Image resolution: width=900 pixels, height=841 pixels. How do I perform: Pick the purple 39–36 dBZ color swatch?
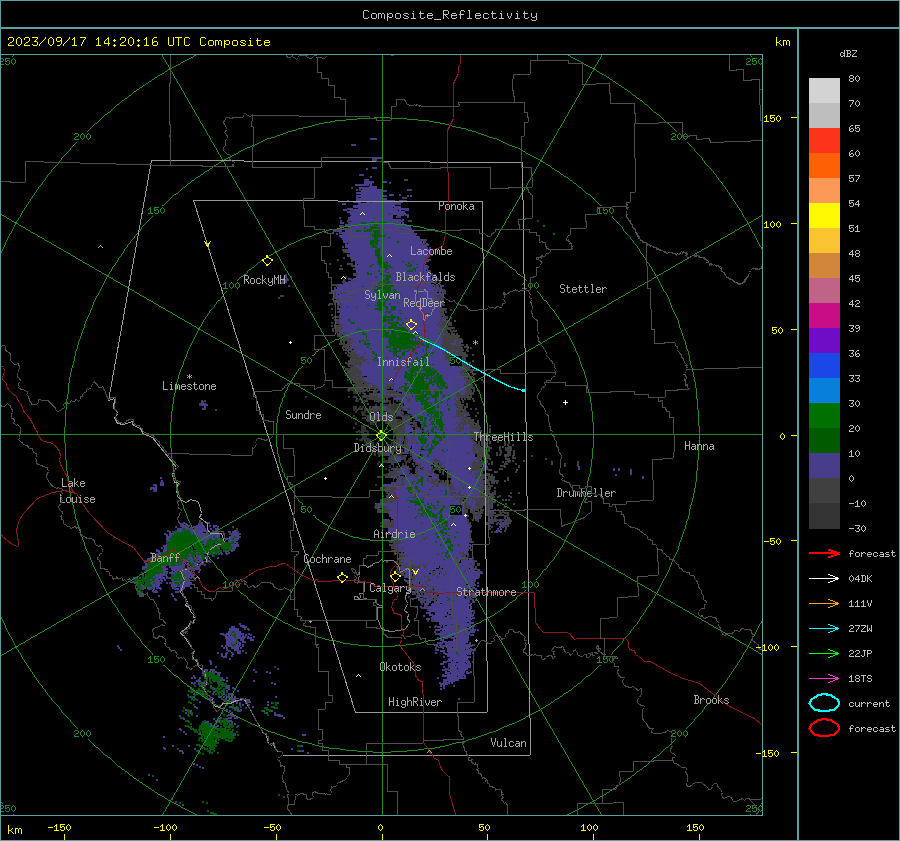click(x=824, y=340)
